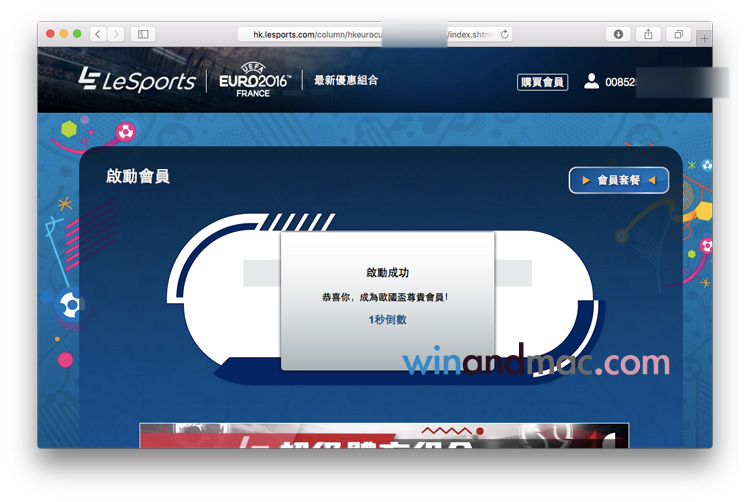Maximize the Safari window green button
The image size is (750, 502).
[x=77, y=34]
